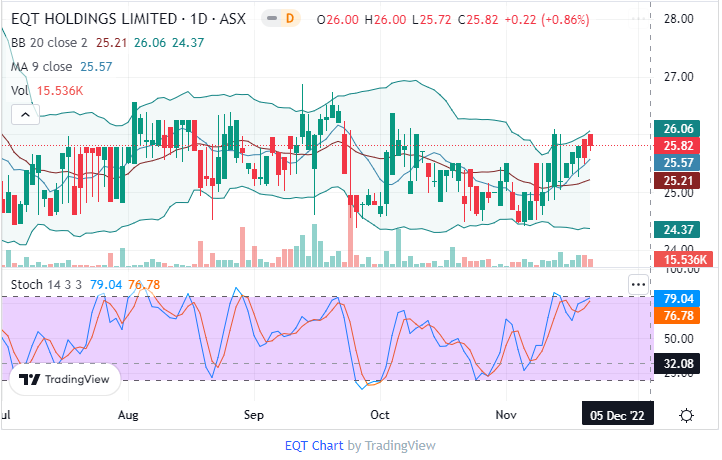Open chart settings gear icon
Image resolution: width=722 pixels, height=460 pixels.
point(687,415)
